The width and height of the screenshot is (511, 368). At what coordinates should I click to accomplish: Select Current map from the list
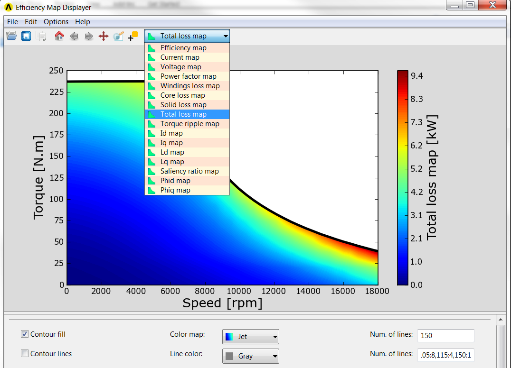(187, 57)
